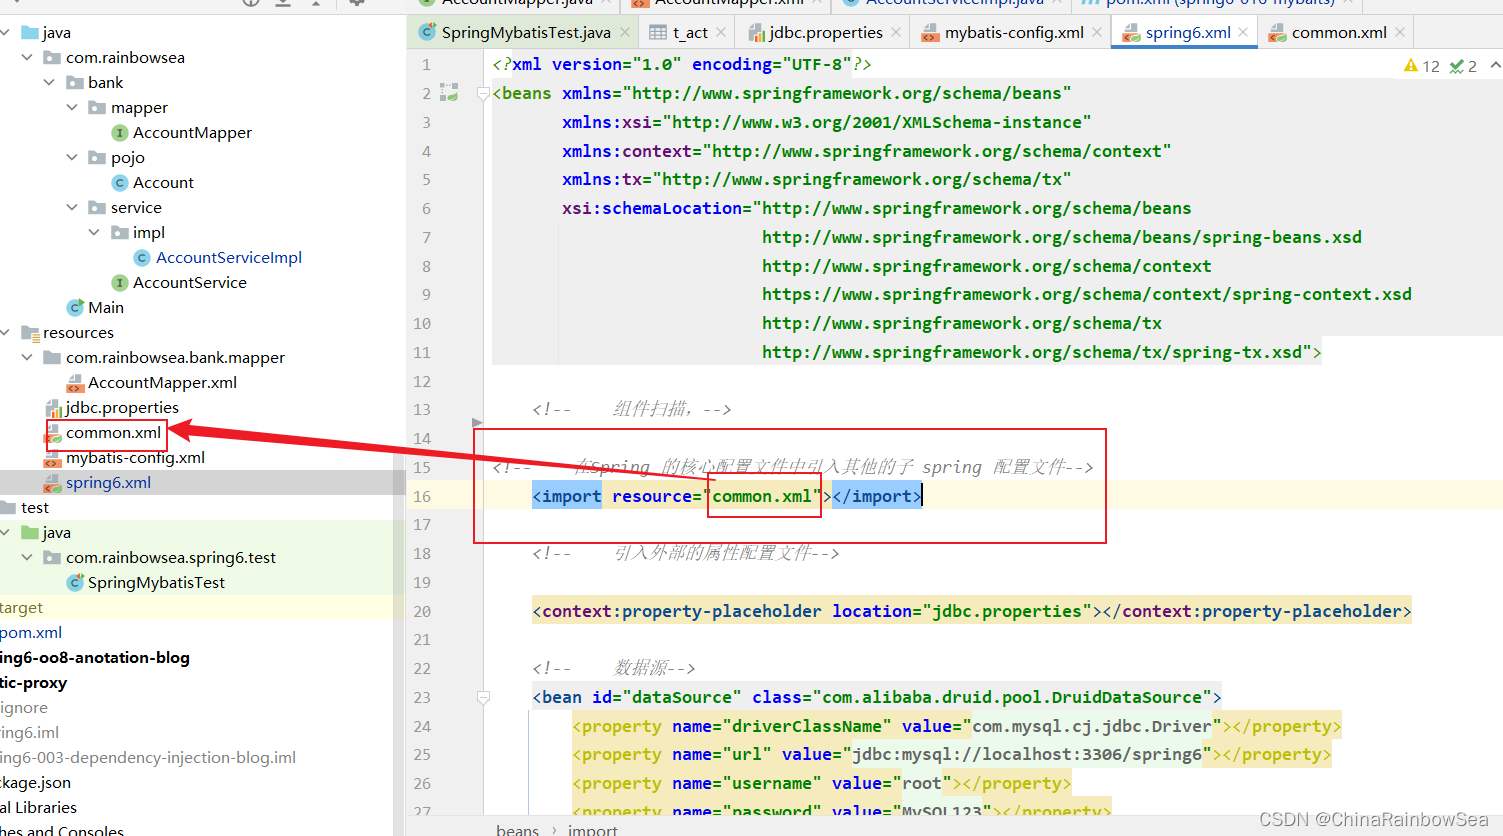Image resolution: width=1503 pixels, height=836 pixels.
Task: Fold the beans element at line 2
Action: point(483,93)
